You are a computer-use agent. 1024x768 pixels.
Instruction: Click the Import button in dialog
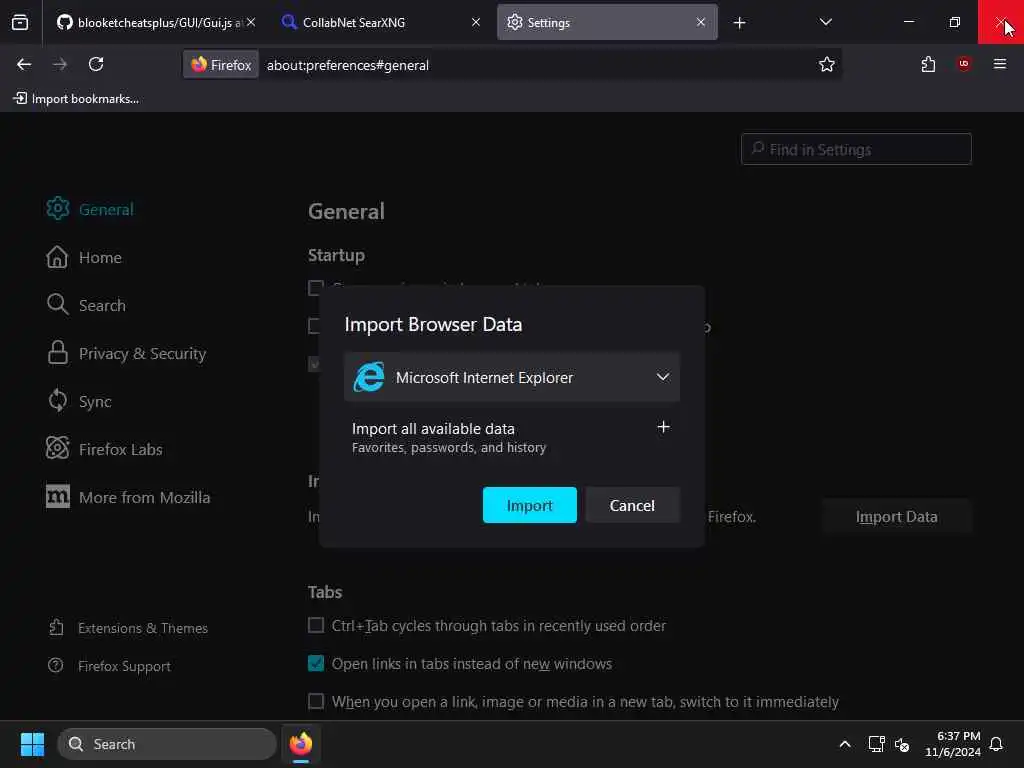pos(530,505)
